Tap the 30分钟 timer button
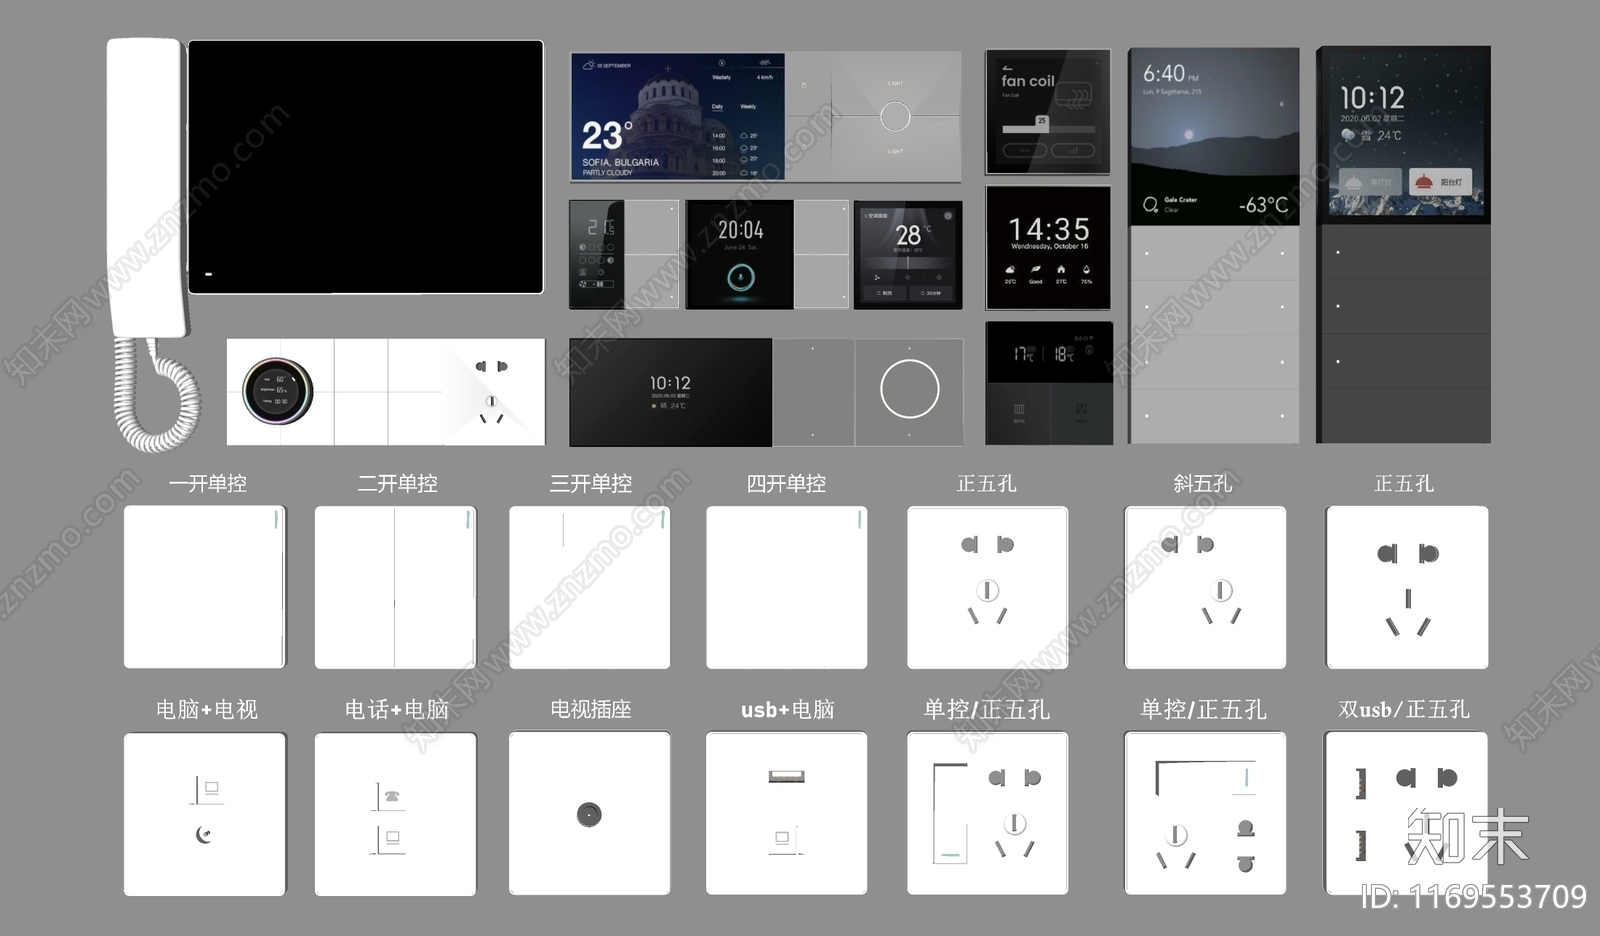This screenshot has height=936, width=1600. (931, 293)
